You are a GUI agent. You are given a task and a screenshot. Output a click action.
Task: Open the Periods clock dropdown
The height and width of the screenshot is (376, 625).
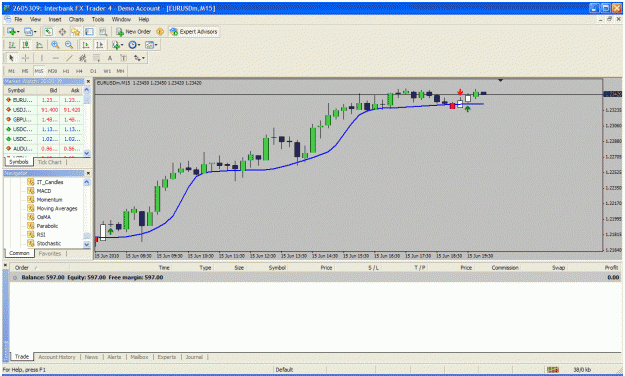pos(134,45)
